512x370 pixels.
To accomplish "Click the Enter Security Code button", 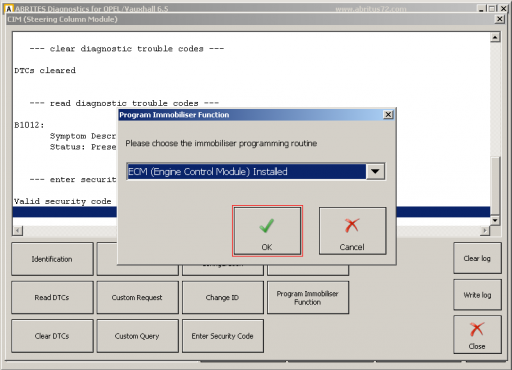I will click(x=223, y=336).
